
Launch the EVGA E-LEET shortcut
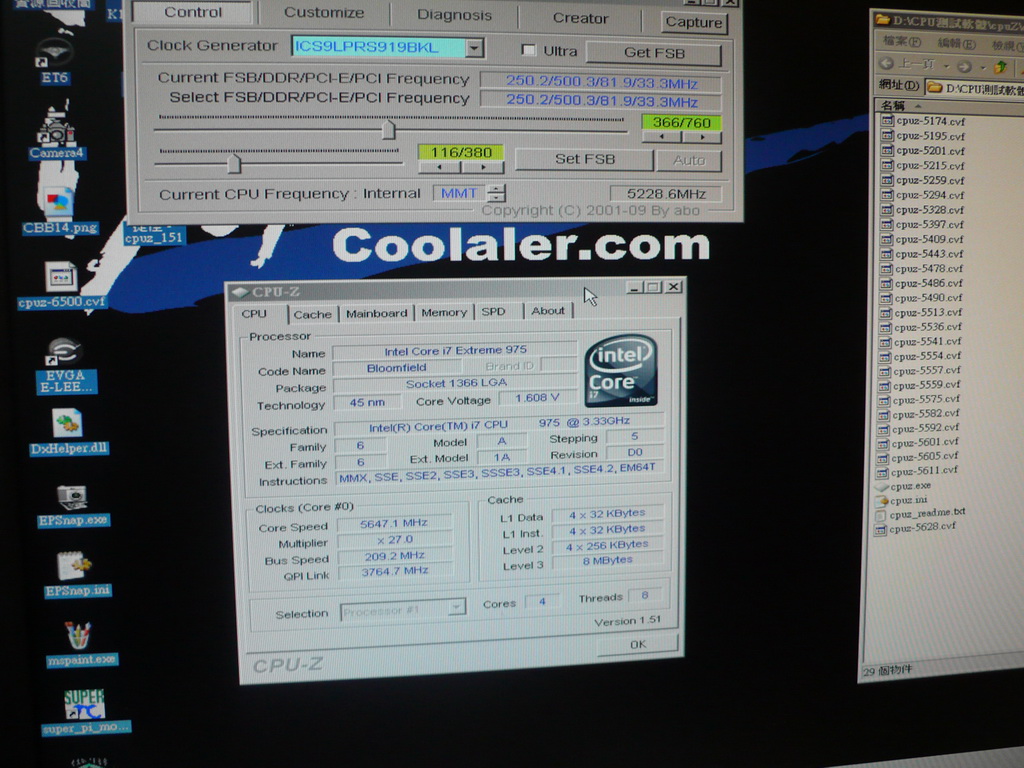click(x=67, y=365)
